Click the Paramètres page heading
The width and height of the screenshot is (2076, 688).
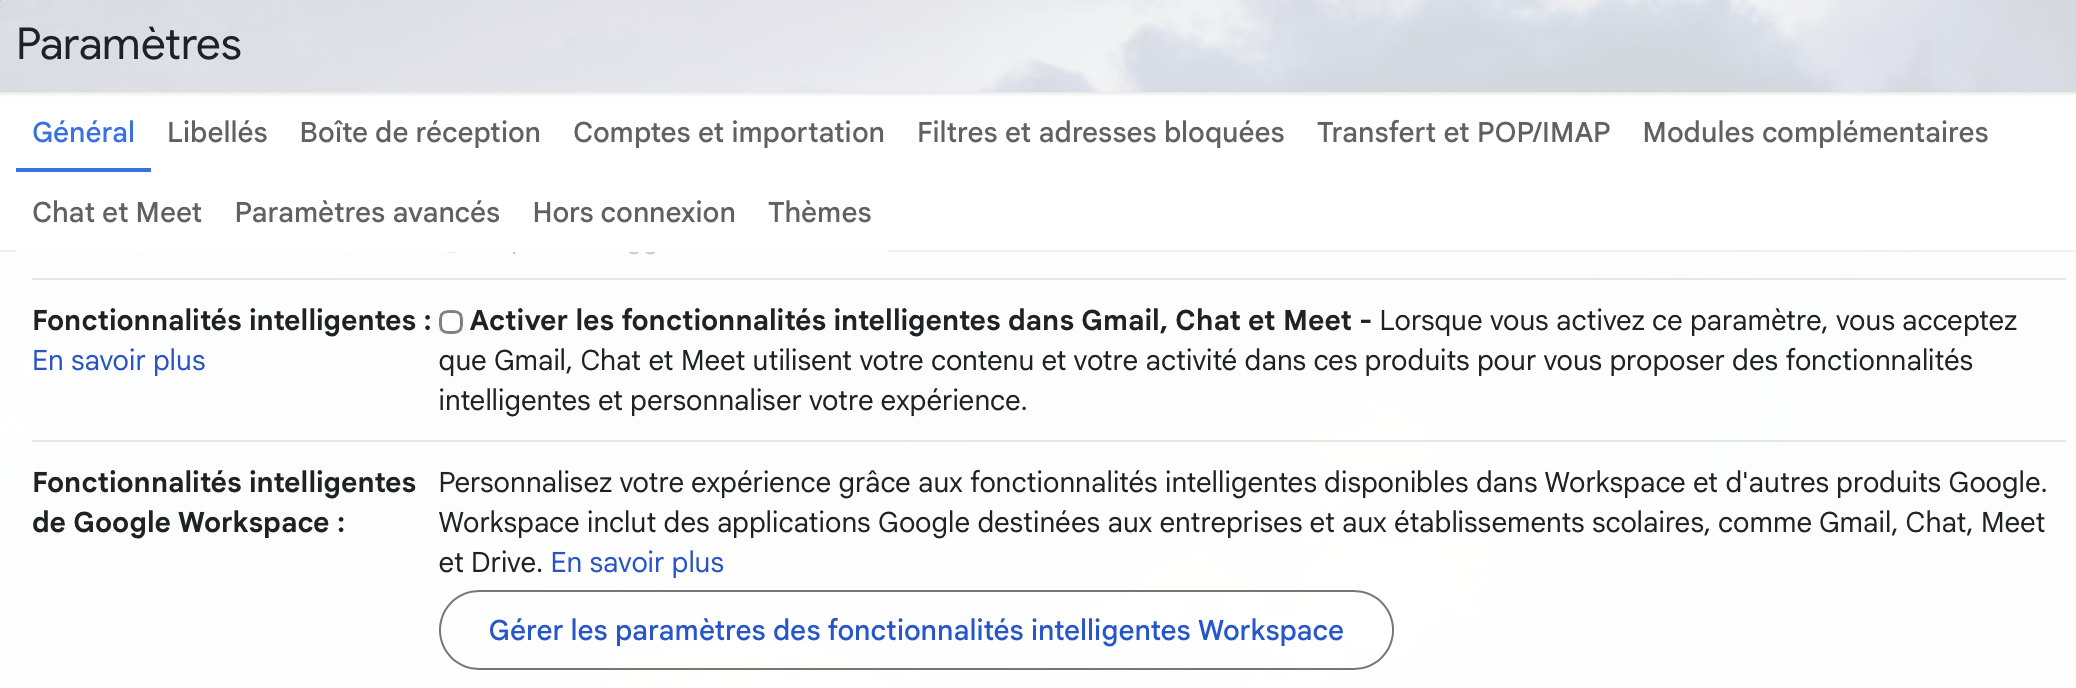coord(129,44)
